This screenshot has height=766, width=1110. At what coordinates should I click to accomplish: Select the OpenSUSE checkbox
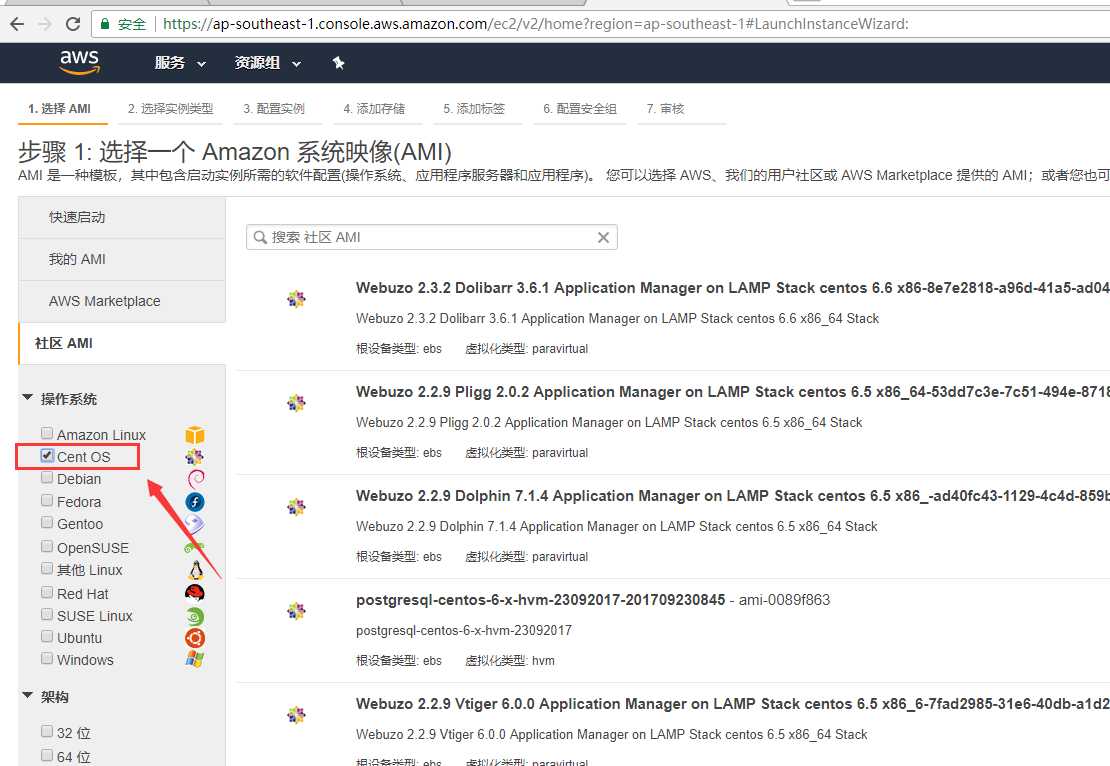pyautogui.click(x=47, y=546)
